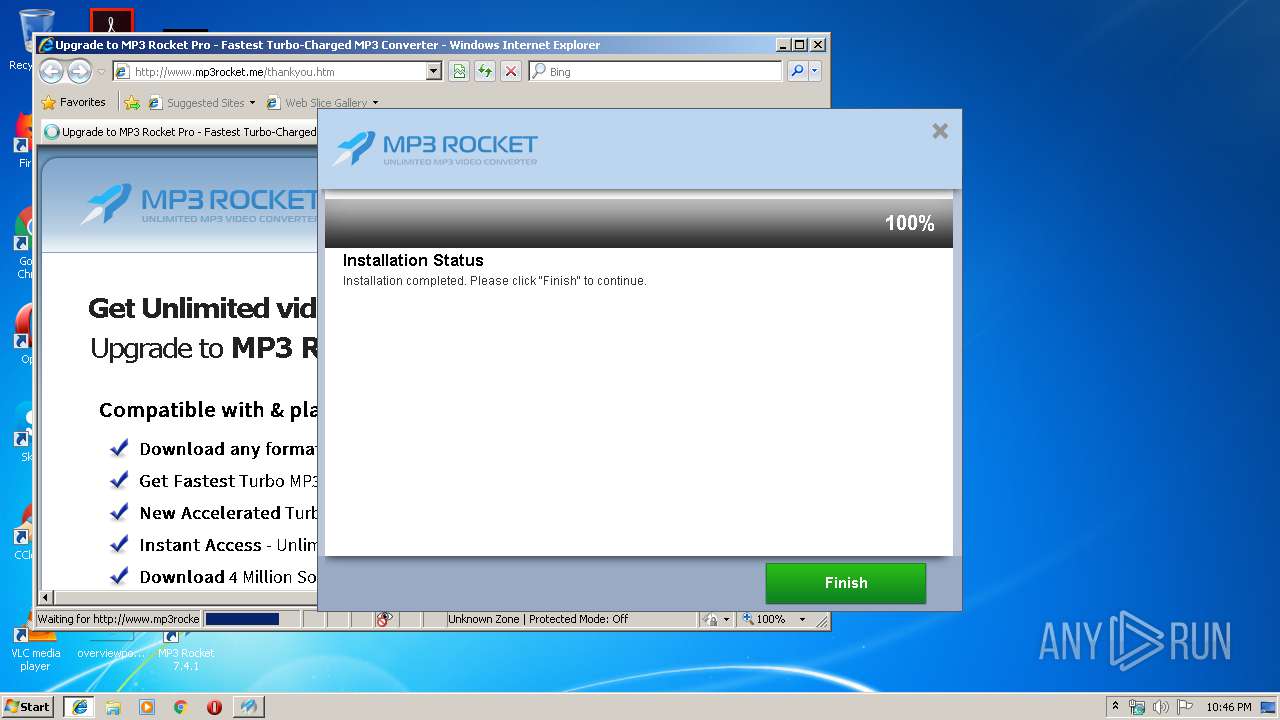Click the Internet Explorer title bar icon
The height and width of the screenshot is (720, 1280).
coord(45,45)
